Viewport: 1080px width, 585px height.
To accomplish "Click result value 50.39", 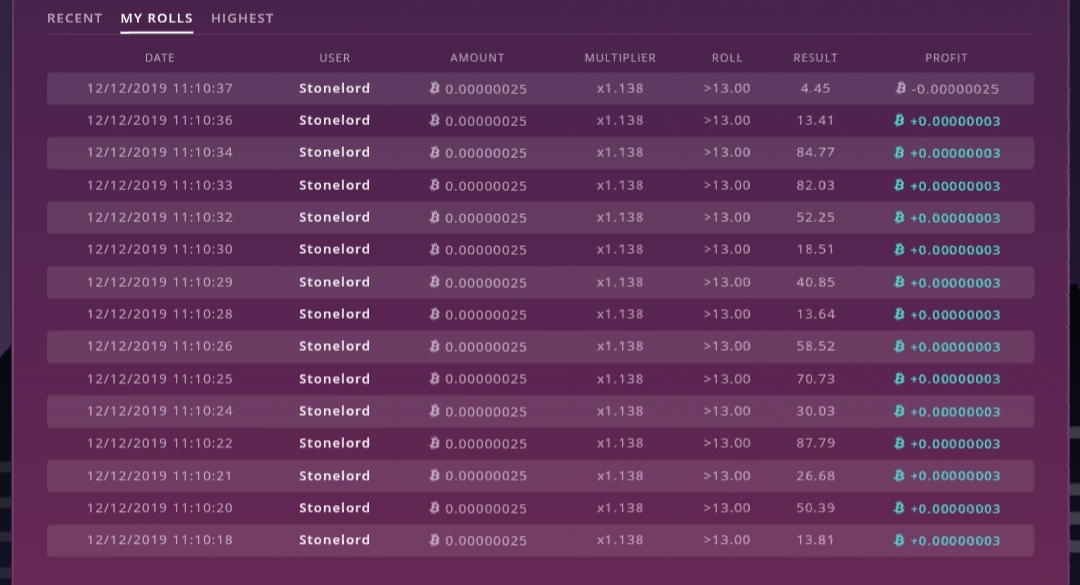I will [816, 508].
